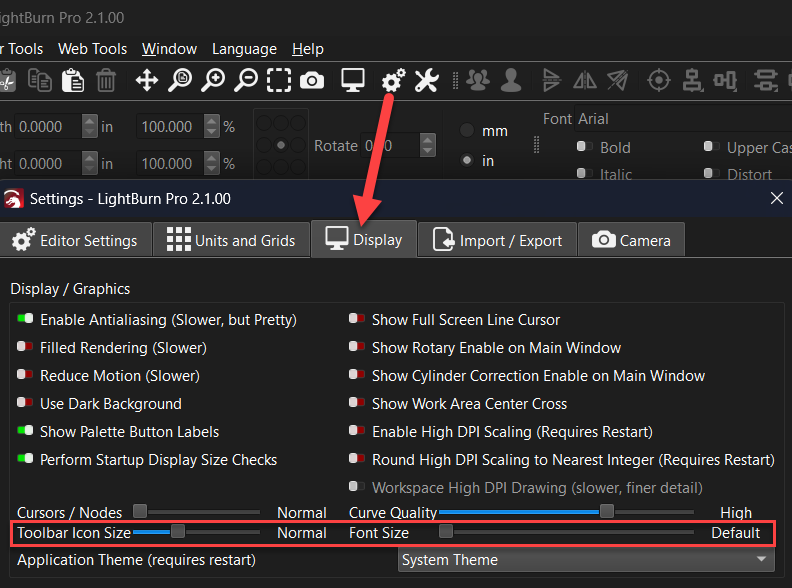Open the Font Arial dropdown
This screenshot has height=588, width=792.
point(683,119)
